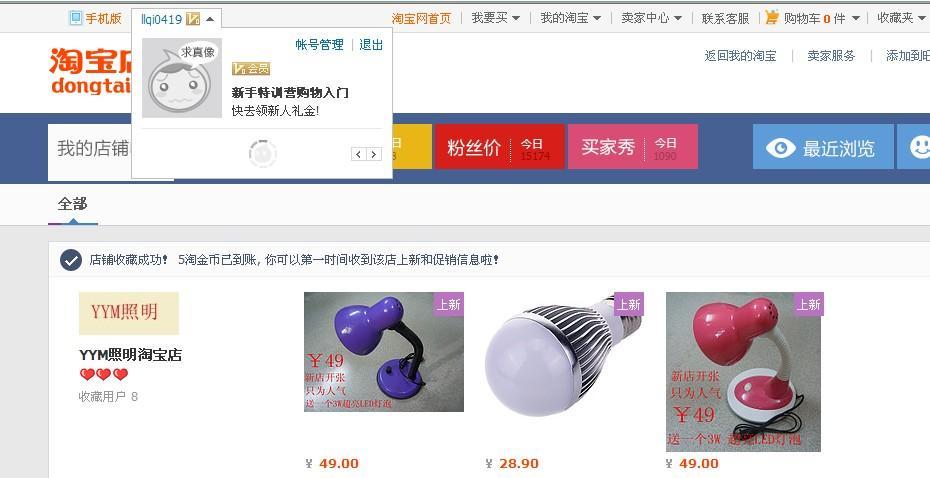
Task: Open the purple desk lamp product thumbnail
Action: [x=384, y=352]
